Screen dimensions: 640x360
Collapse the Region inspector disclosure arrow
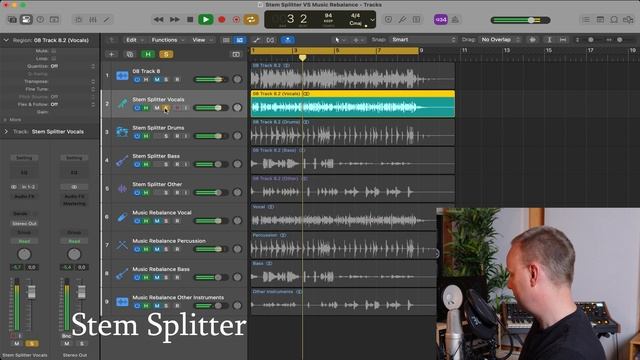6,40
